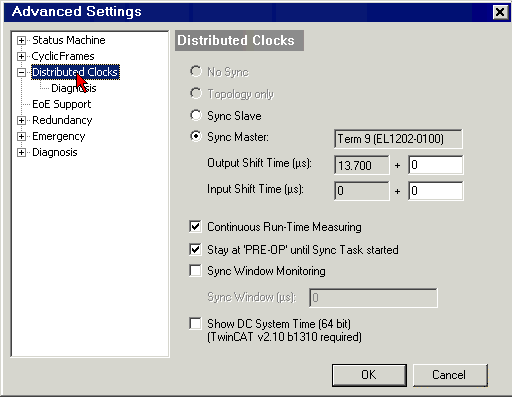Expand the Emergency tree node

coord(21,136)
